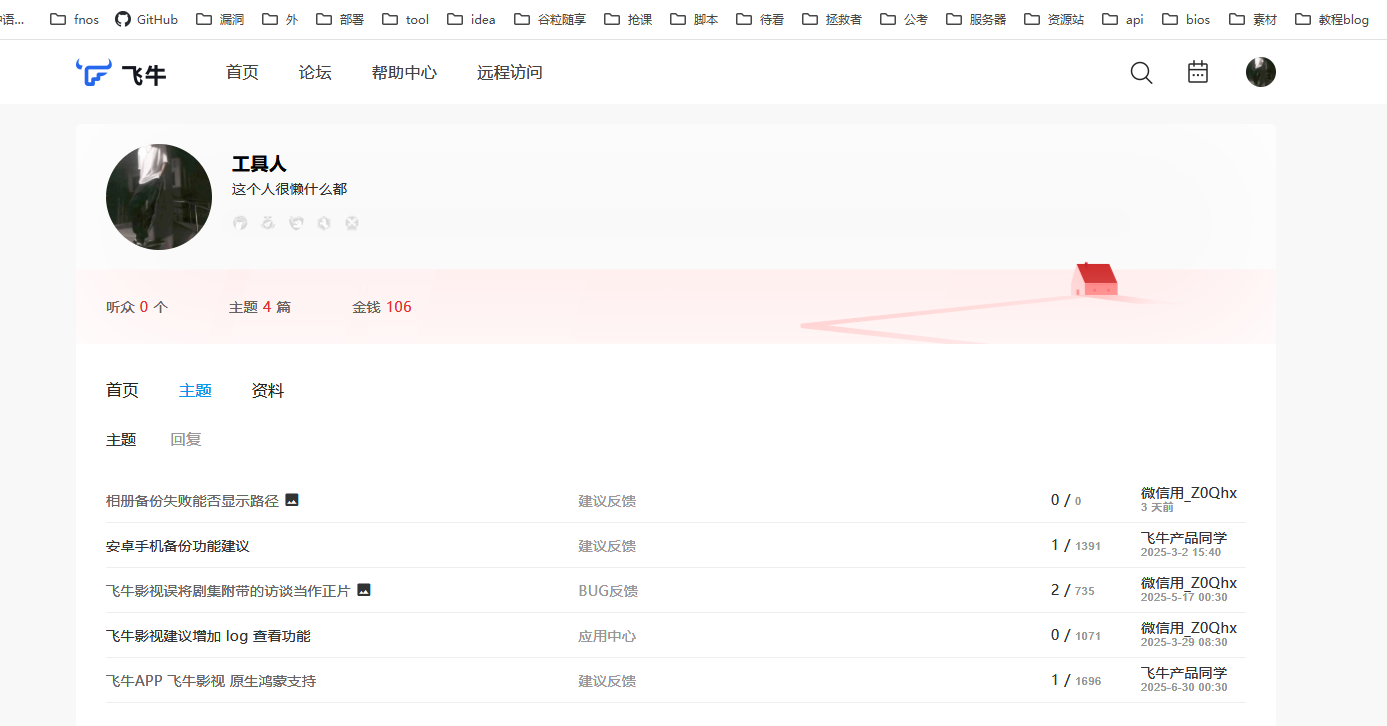This screenshot has width=1387, height=726.
Task: Click the BUG反馈 category link
Action: (608, 591)
